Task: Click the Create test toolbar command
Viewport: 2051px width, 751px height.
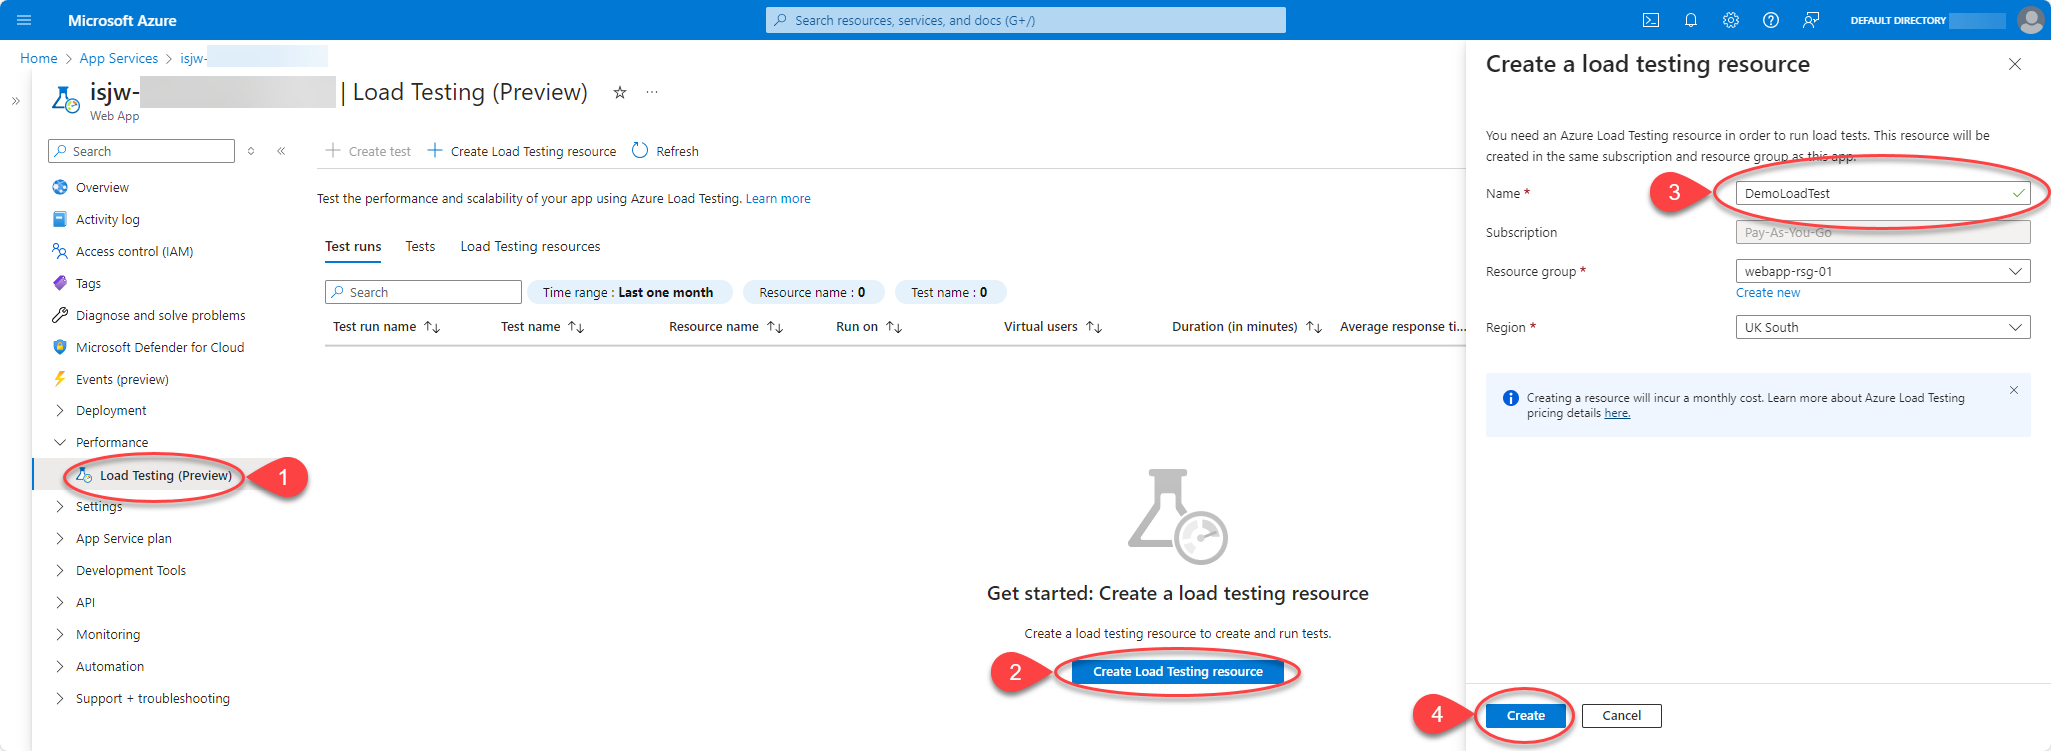Action: (368, 151)
